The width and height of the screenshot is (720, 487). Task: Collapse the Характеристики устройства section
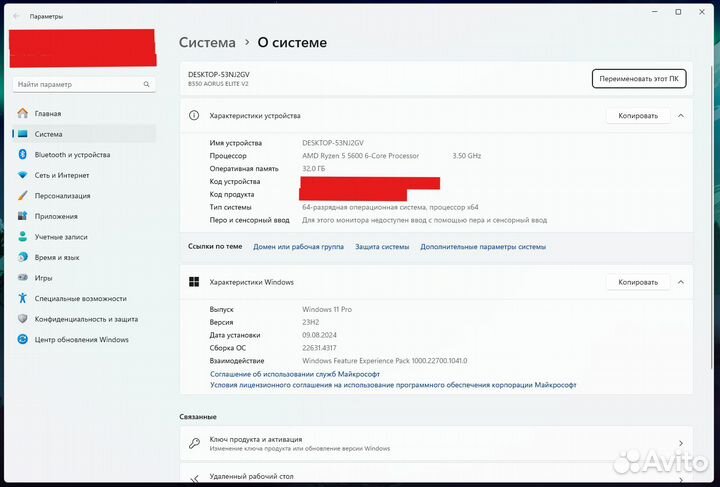pyautogui.click(x=681, y=116)
